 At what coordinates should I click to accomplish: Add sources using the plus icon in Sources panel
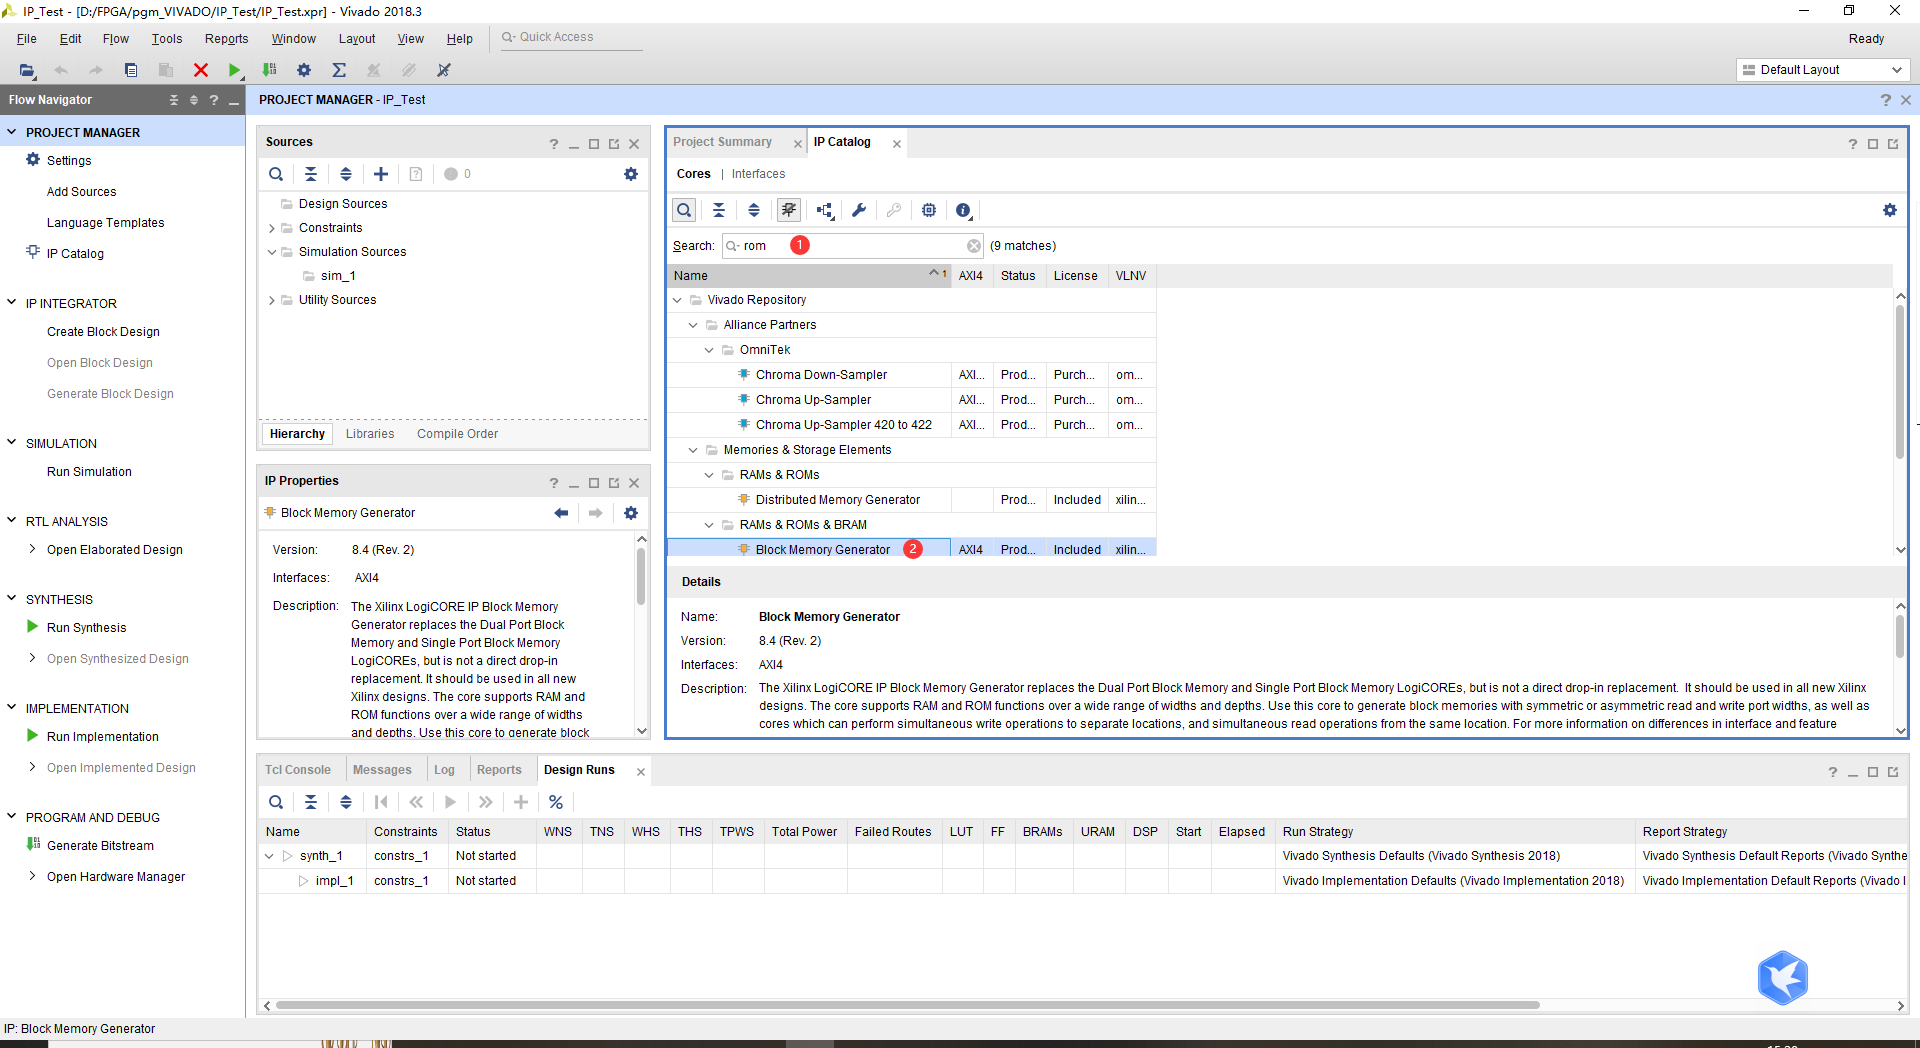pyautogui.click(x=381, y=174)
